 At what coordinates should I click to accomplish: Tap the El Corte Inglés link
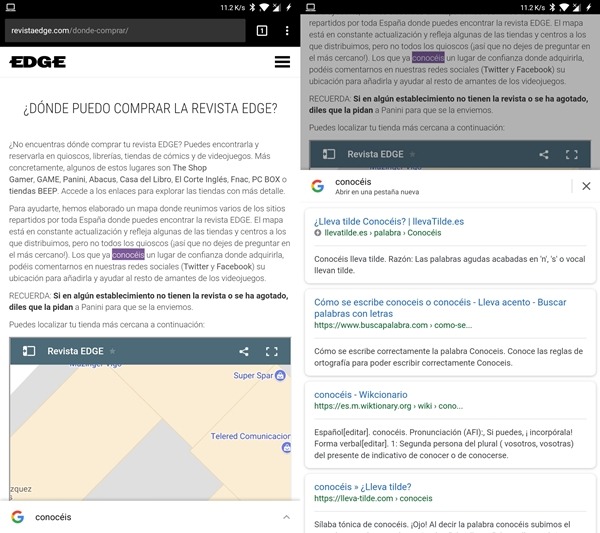coord(201,179)
